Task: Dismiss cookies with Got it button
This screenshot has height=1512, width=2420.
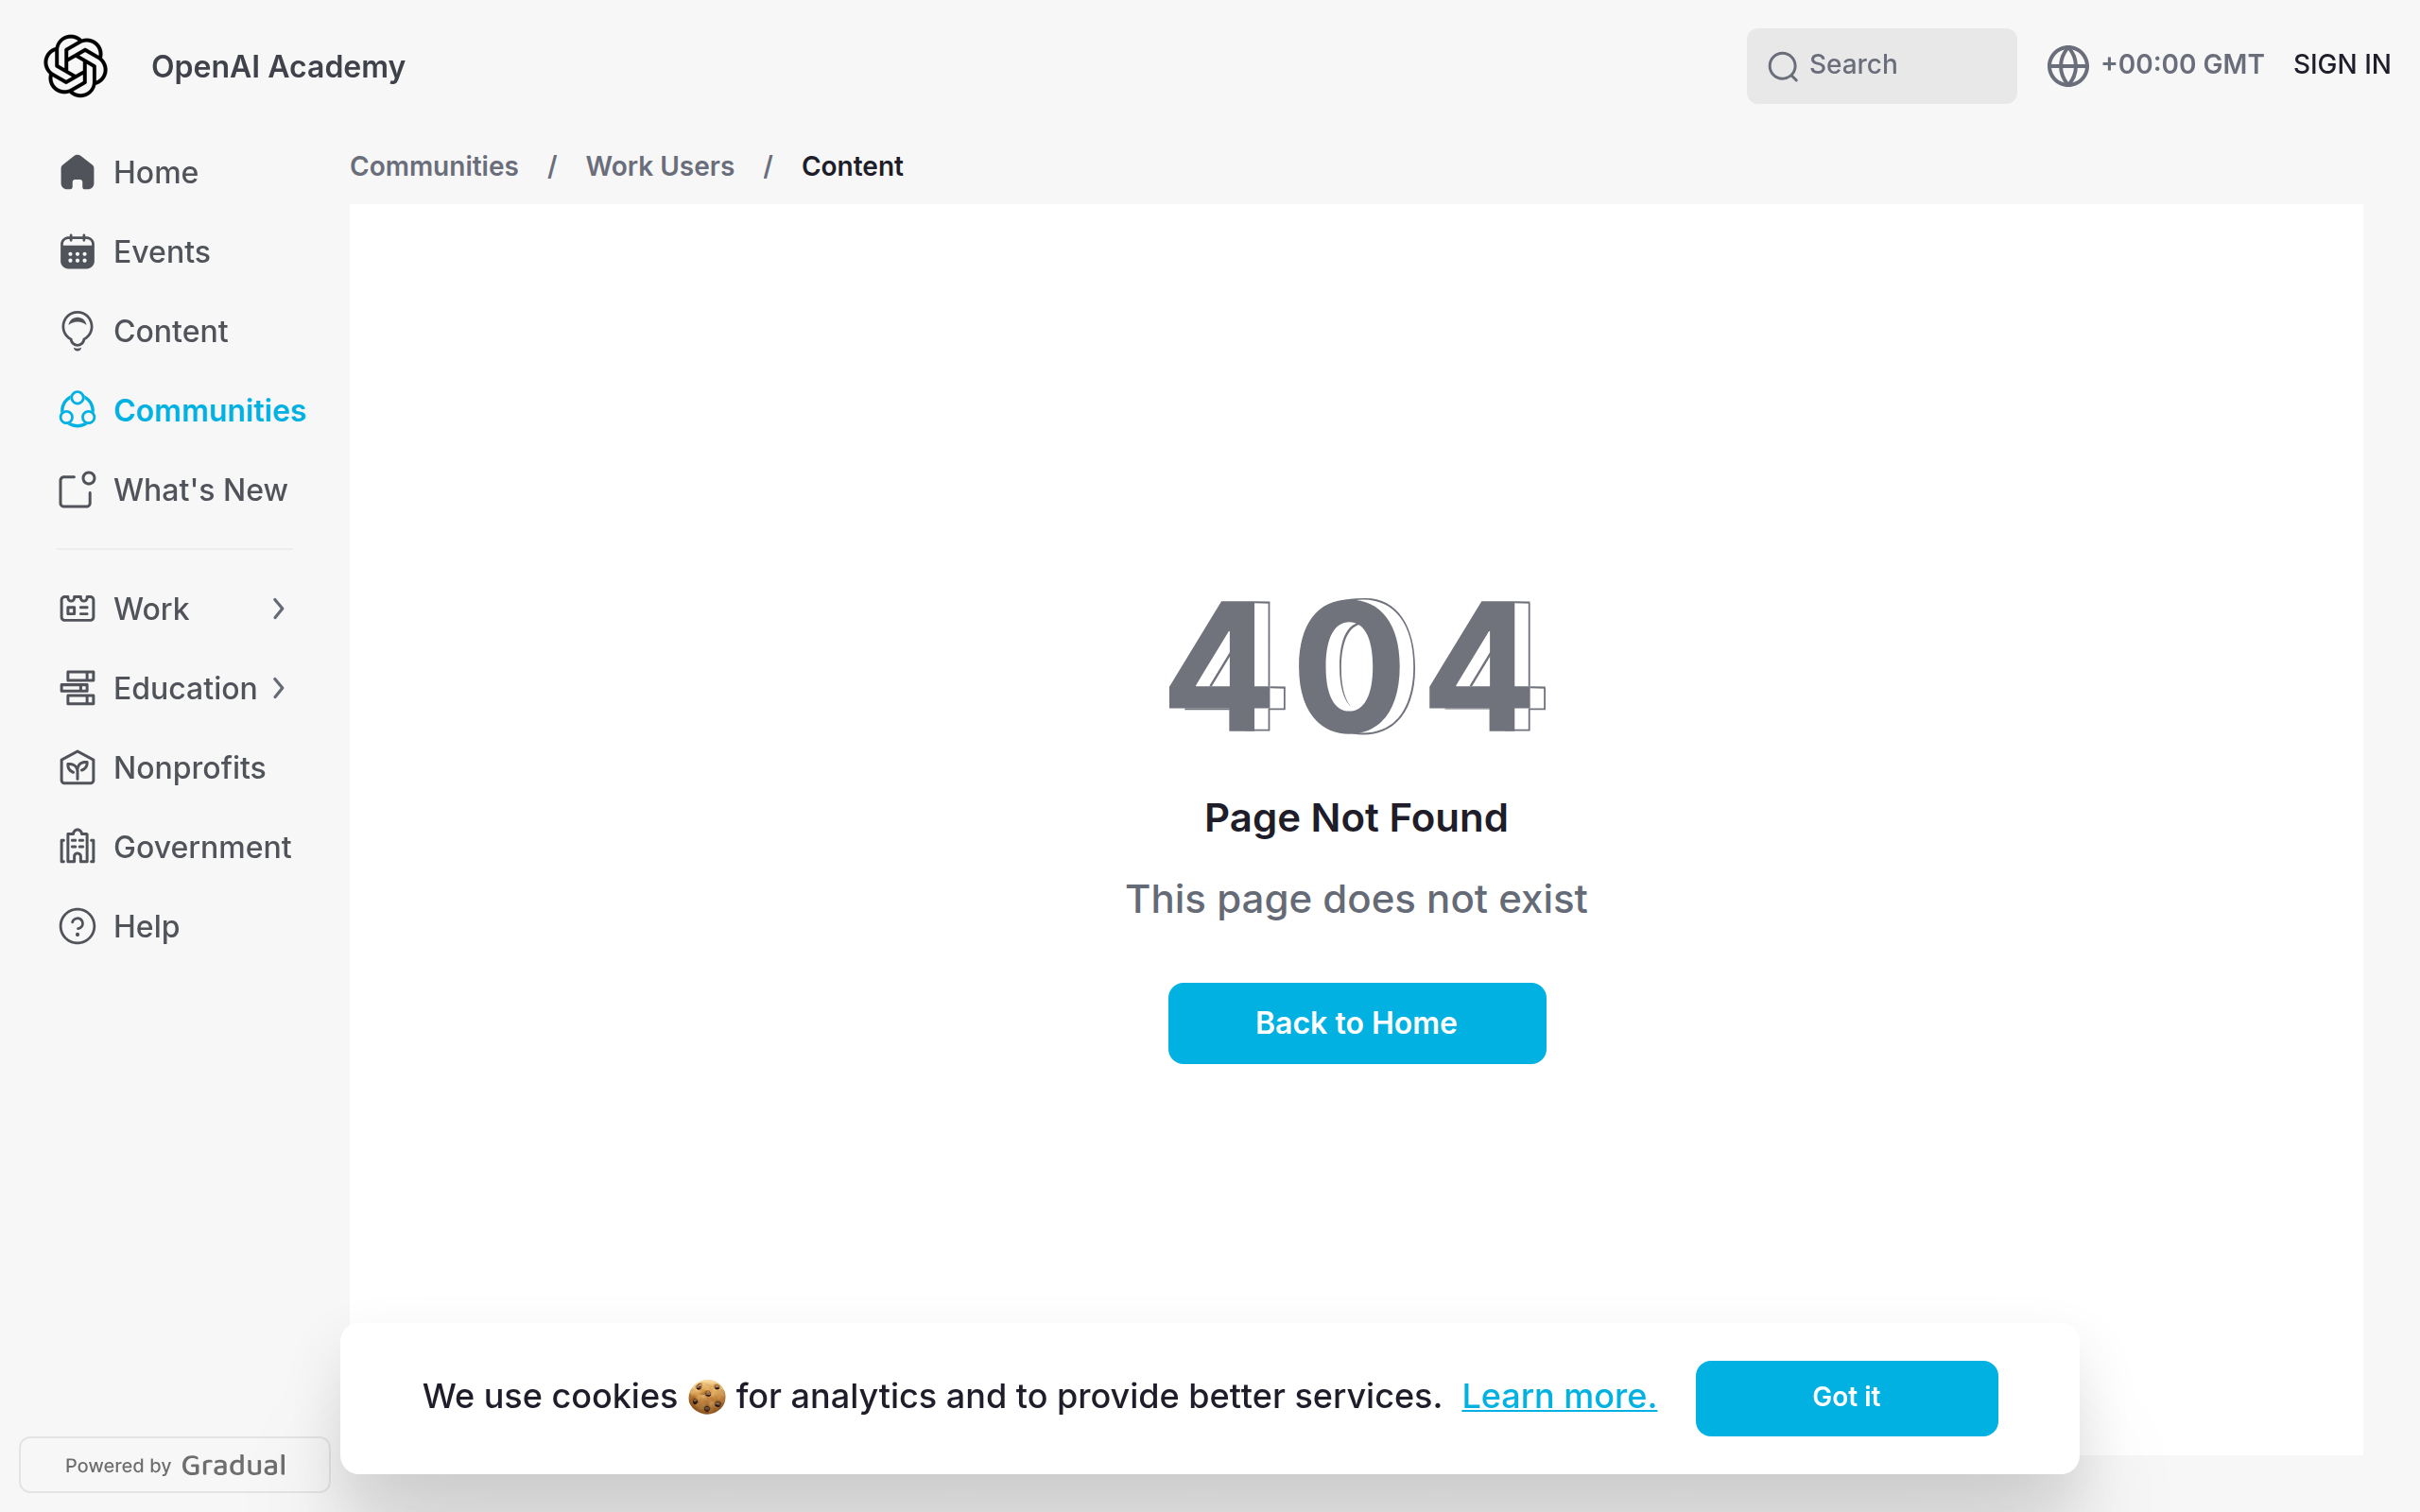Action: point(1847,1397)
